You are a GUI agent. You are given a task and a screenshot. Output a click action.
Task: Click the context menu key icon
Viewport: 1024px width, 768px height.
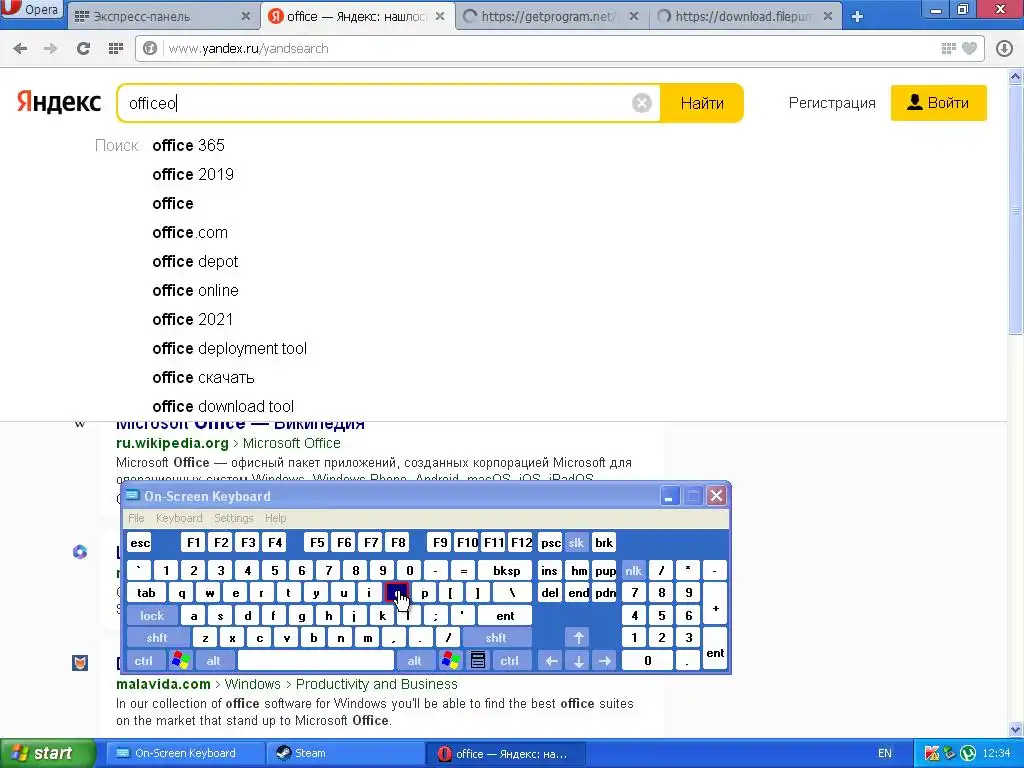(478, 661)
